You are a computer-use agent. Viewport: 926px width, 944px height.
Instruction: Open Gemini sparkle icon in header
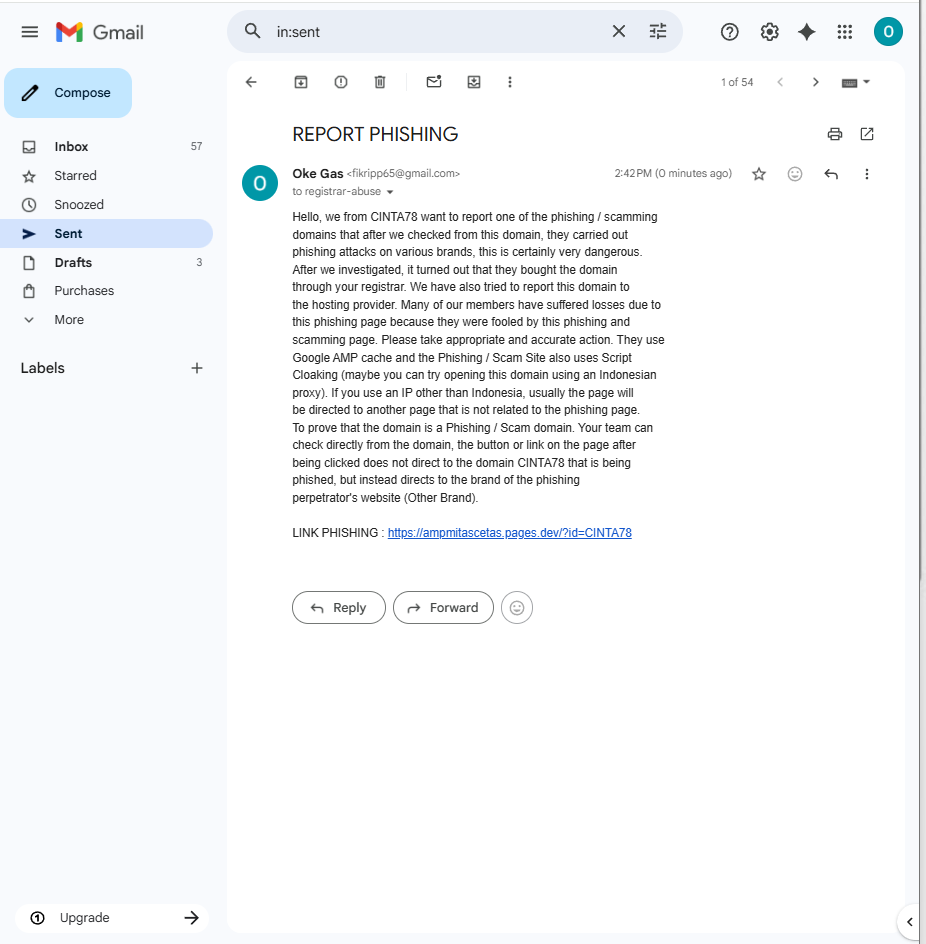pos(807,32)
